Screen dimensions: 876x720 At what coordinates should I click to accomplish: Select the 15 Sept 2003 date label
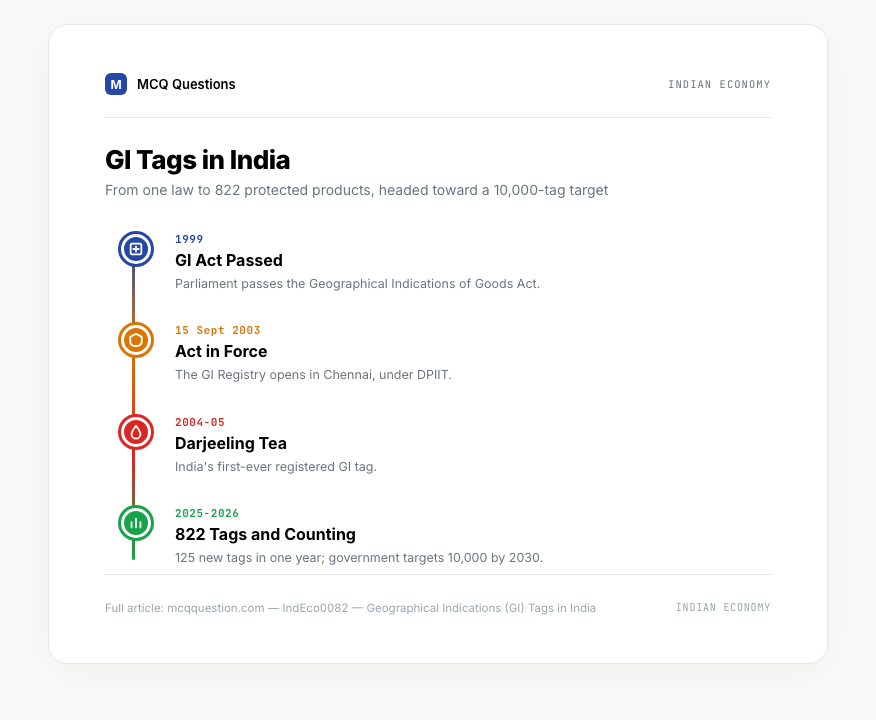pos(217,330)
